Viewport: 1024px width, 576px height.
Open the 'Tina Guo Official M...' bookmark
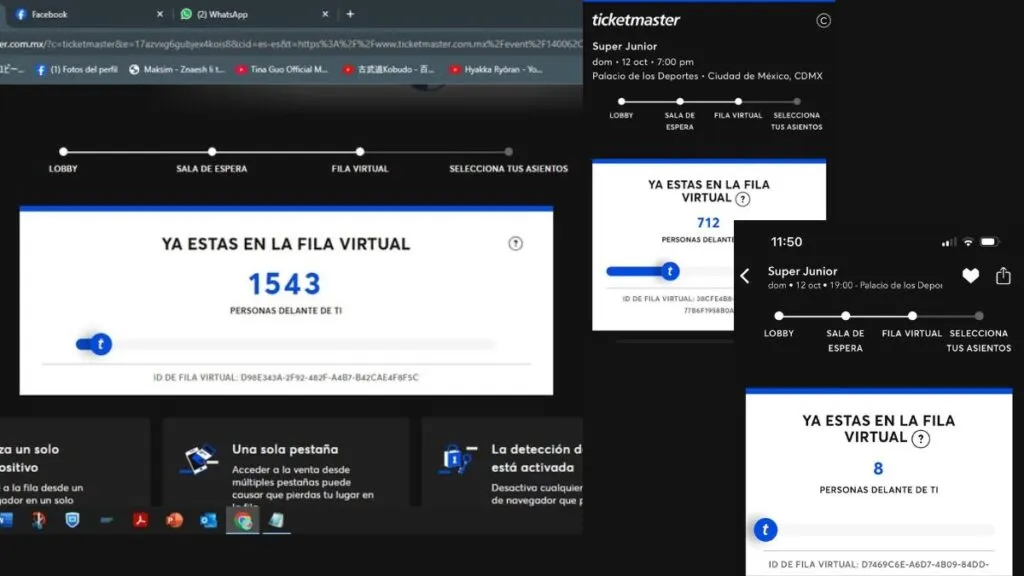pyautogui.click(x=282, y=69)
